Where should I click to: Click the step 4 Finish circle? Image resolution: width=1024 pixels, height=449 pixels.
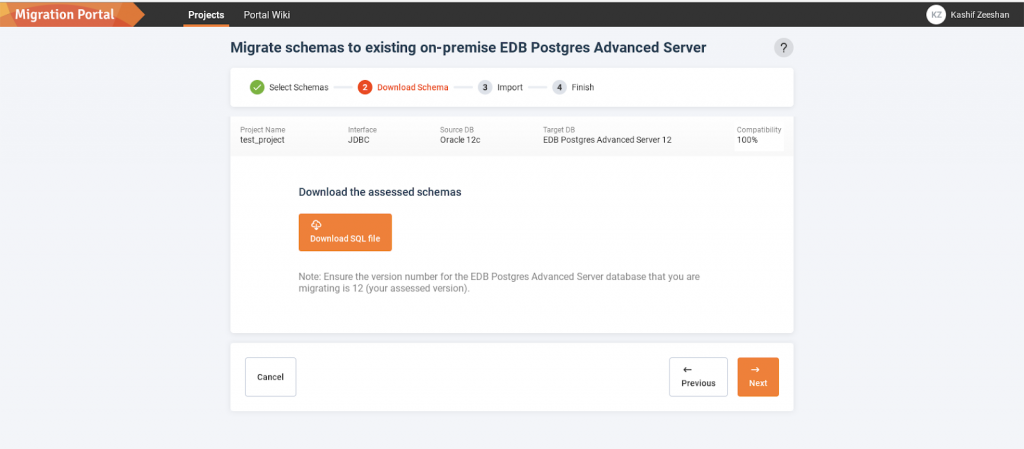coord(560,87)
